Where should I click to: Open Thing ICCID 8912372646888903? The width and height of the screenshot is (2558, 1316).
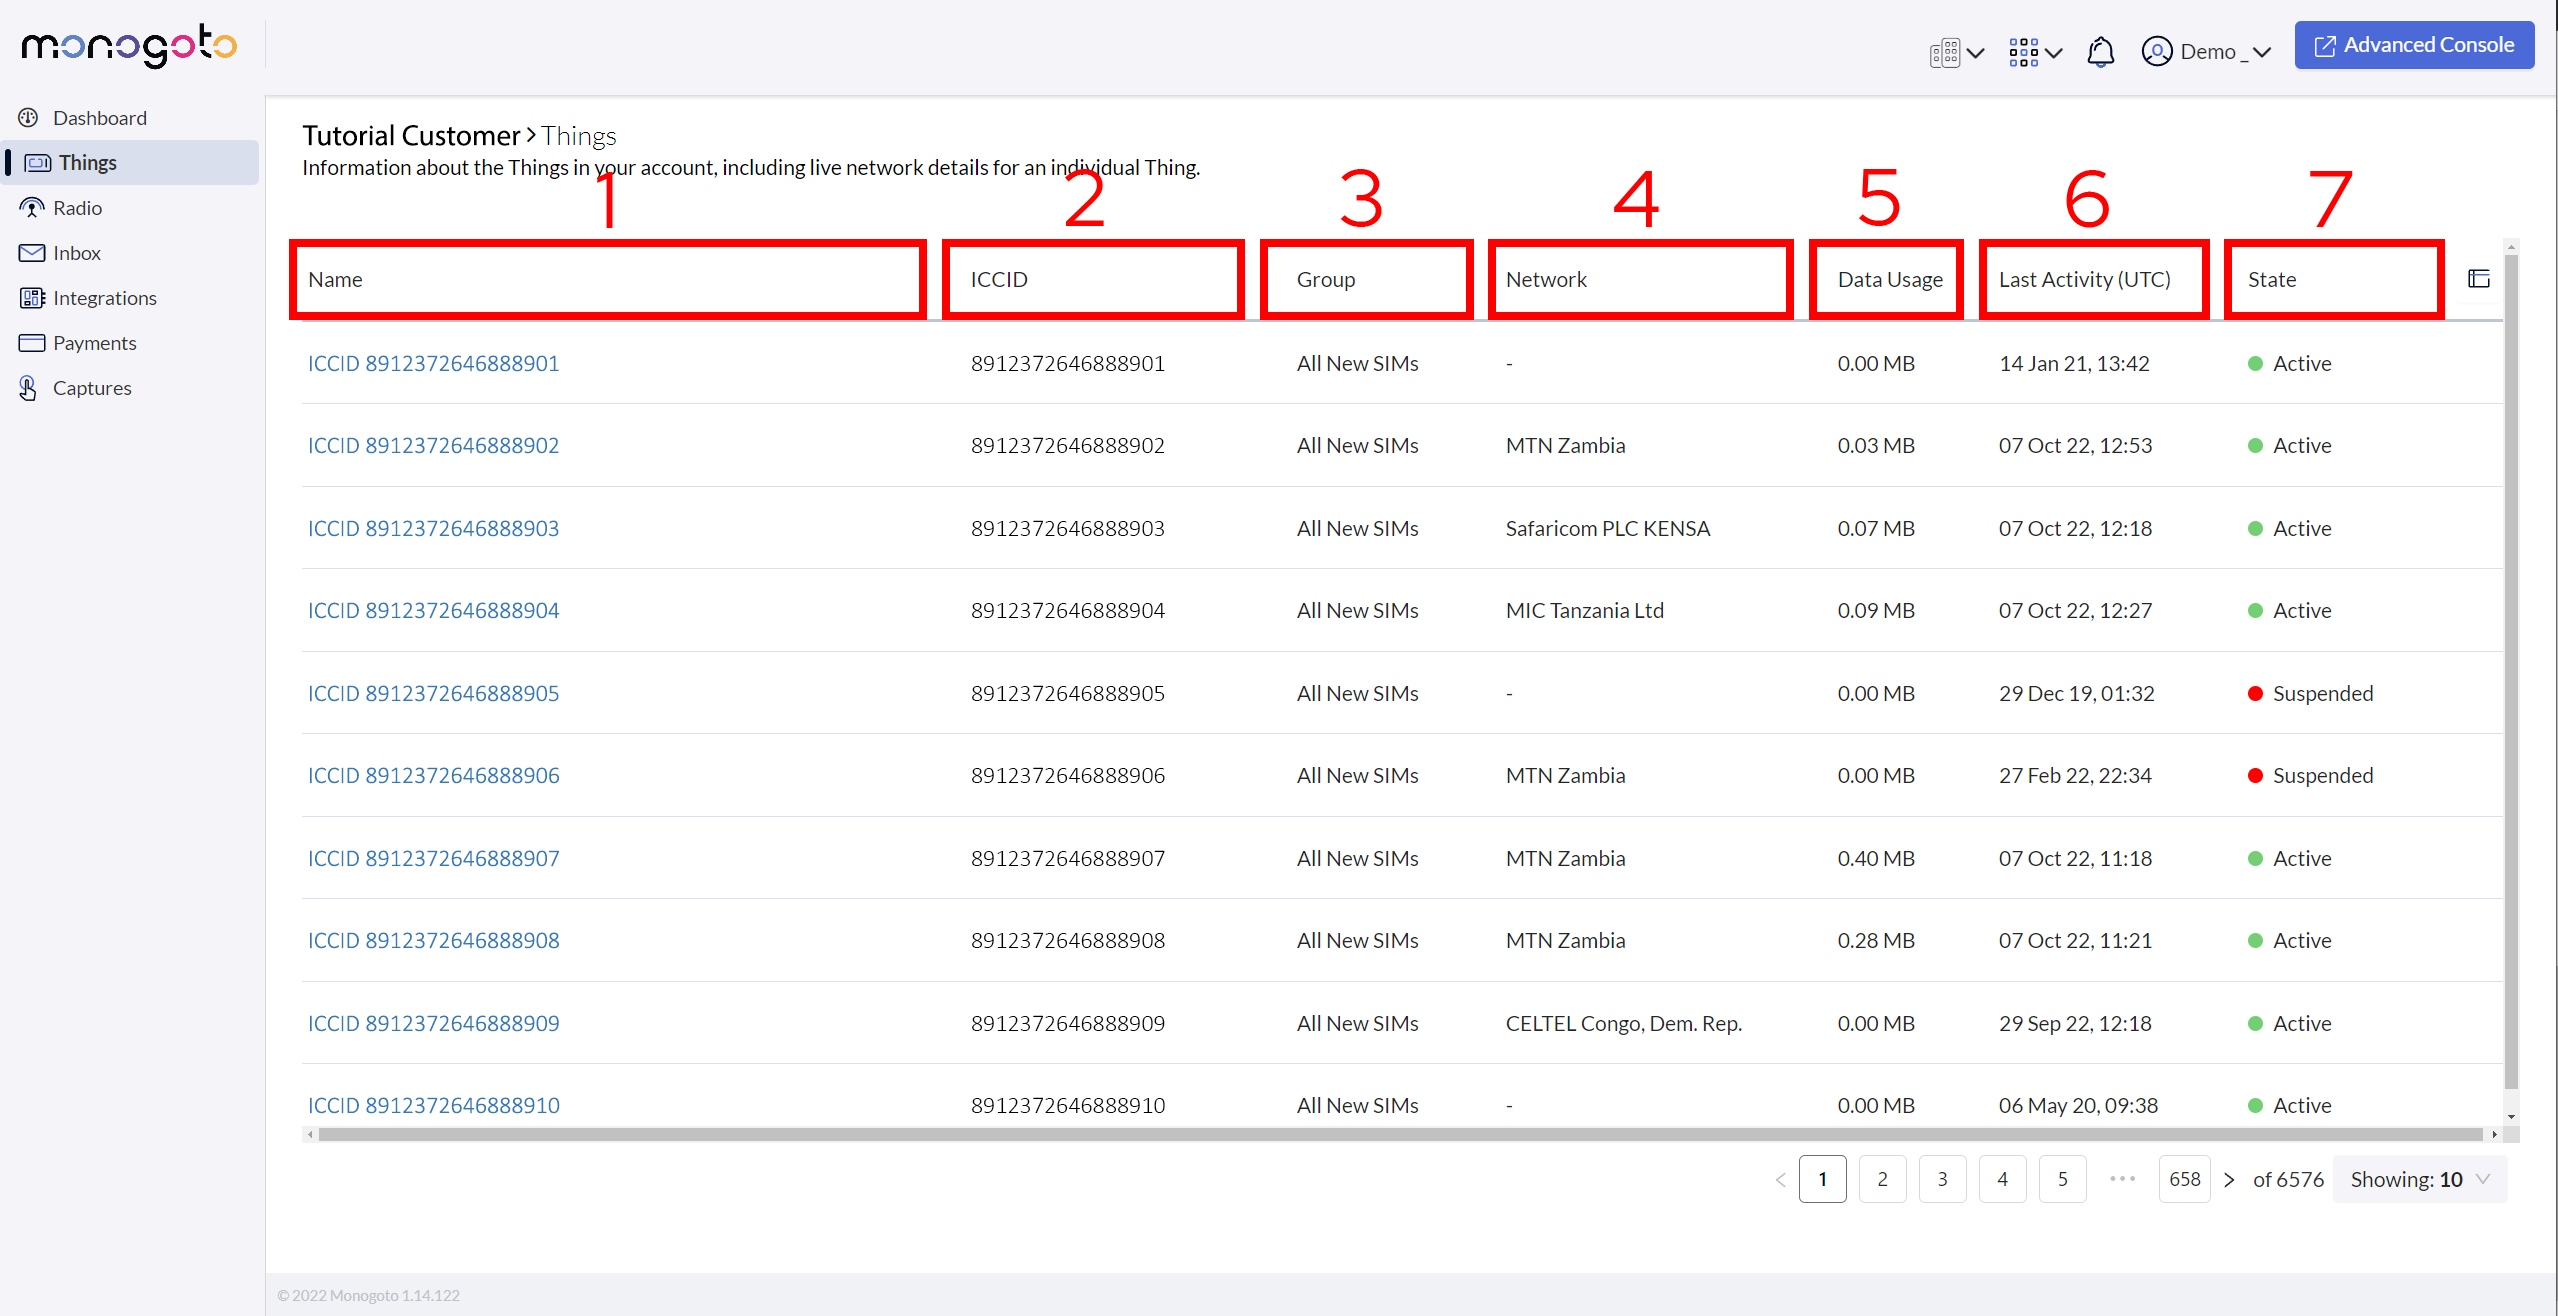click(x=433, y=529)
